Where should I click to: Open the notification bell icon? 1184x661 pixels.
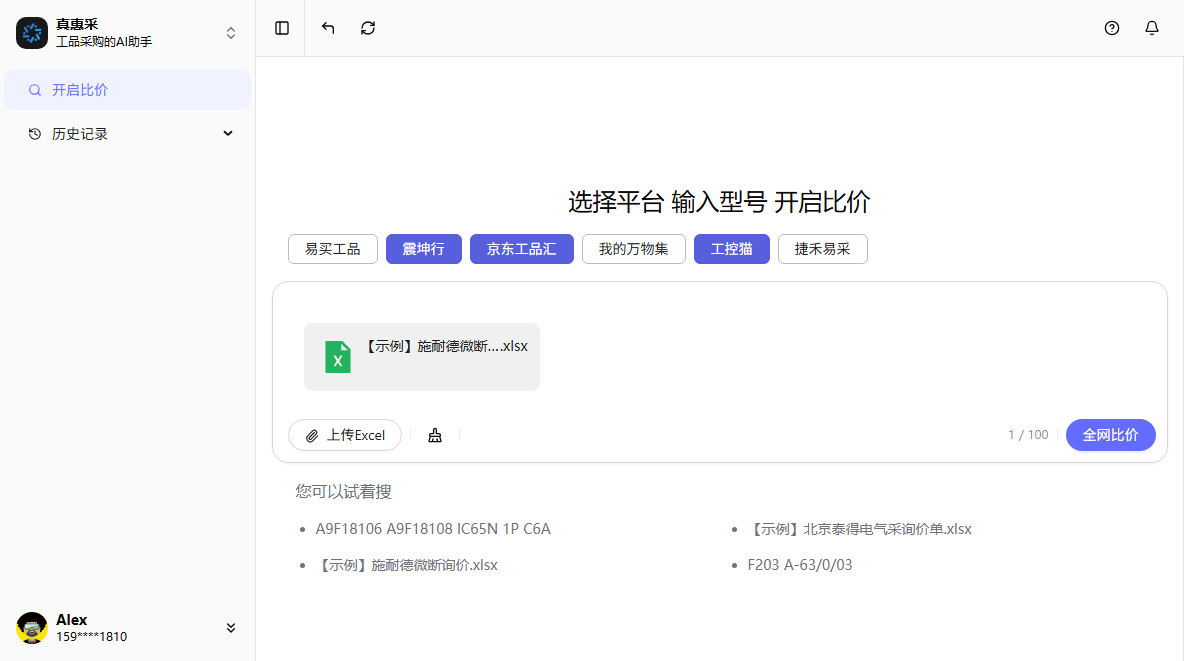tap(1151, 28)
